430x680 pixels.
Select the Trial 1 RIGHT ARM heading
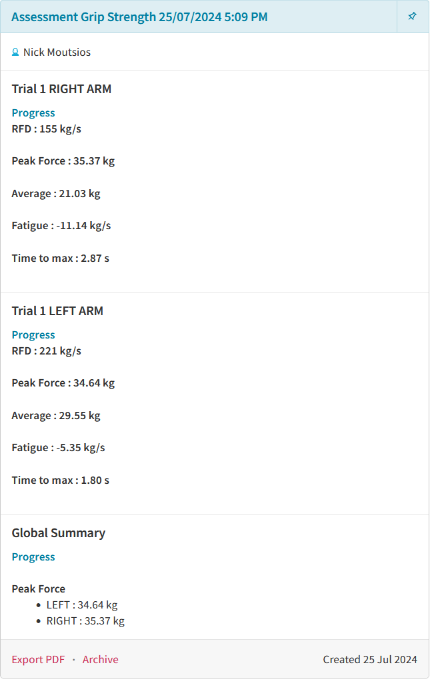pyautogui.click(x=62, y=89)
